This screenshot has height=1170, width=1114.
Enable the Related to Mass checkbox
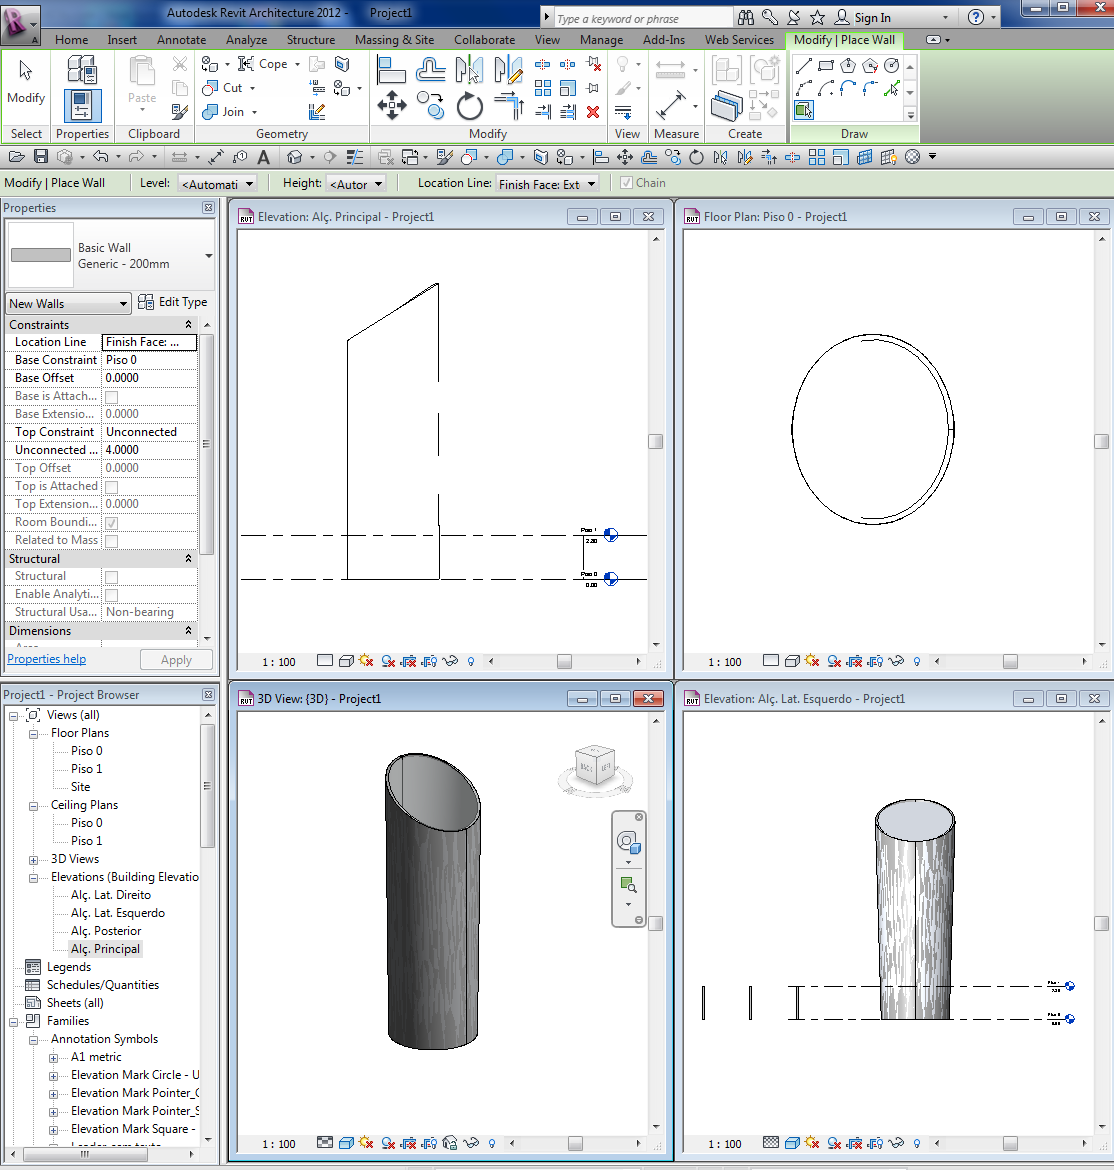111,541
